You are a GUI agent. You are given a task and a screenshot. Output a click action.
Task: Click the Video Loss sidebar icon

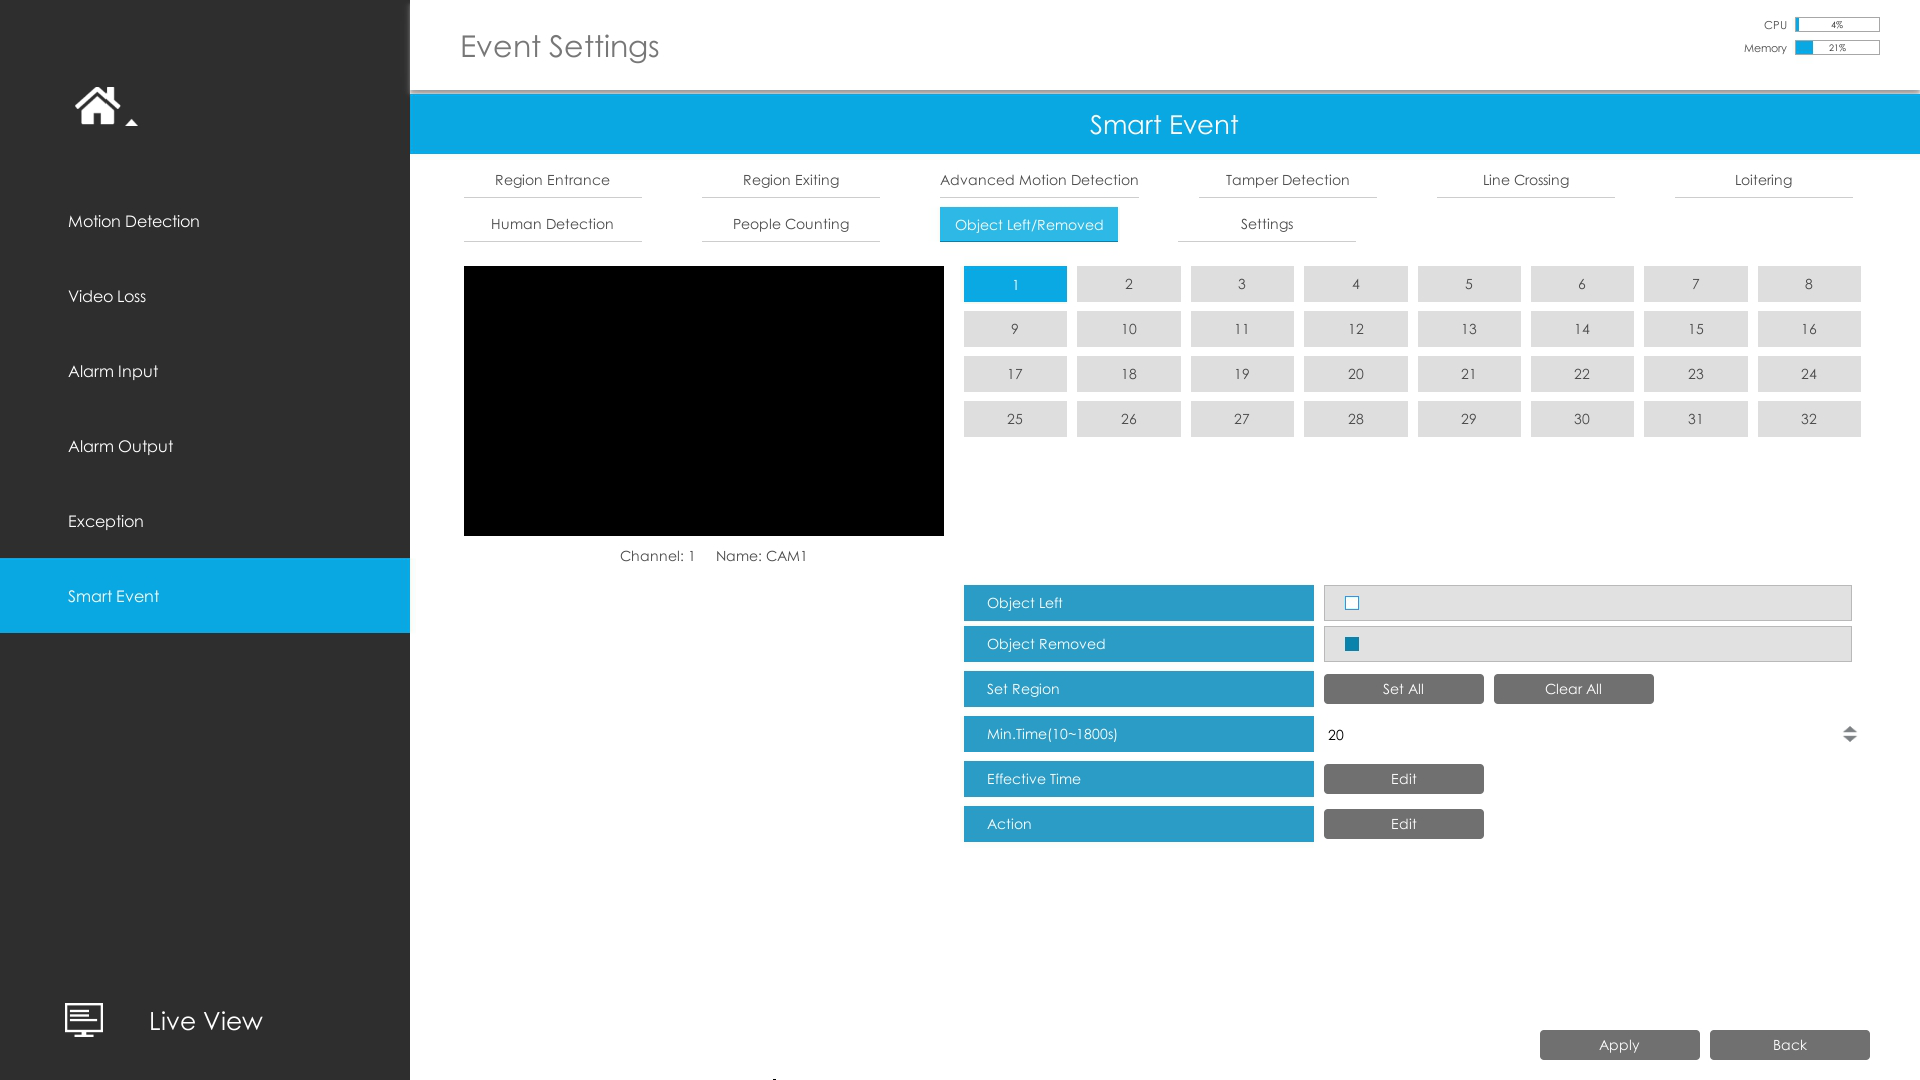pos(204,295)
